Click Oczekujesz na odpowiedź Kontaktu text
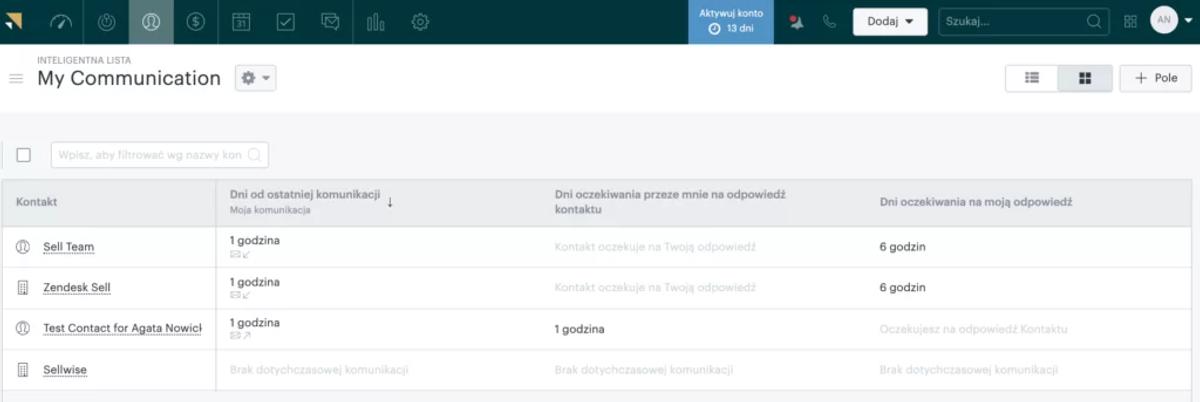This screenshot has height=402, width=1200. click(x=974, y=329)
